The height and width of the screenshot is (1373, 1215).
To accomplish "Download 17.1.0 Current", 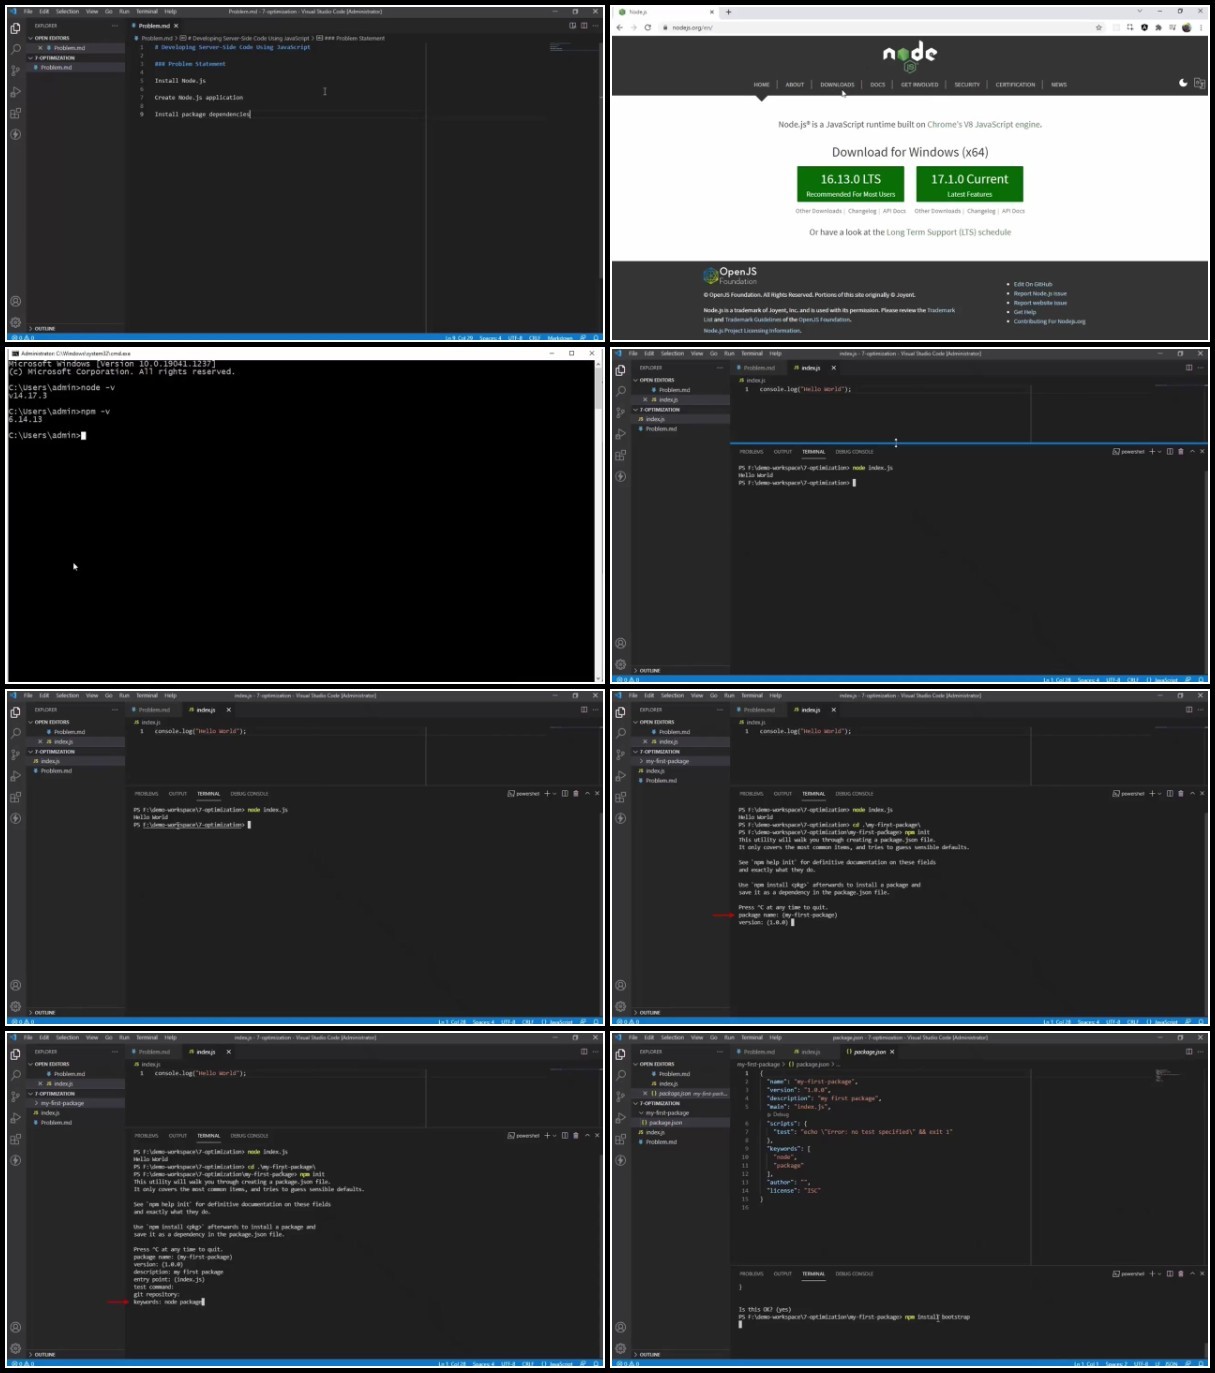I will (x=969, y=184).
